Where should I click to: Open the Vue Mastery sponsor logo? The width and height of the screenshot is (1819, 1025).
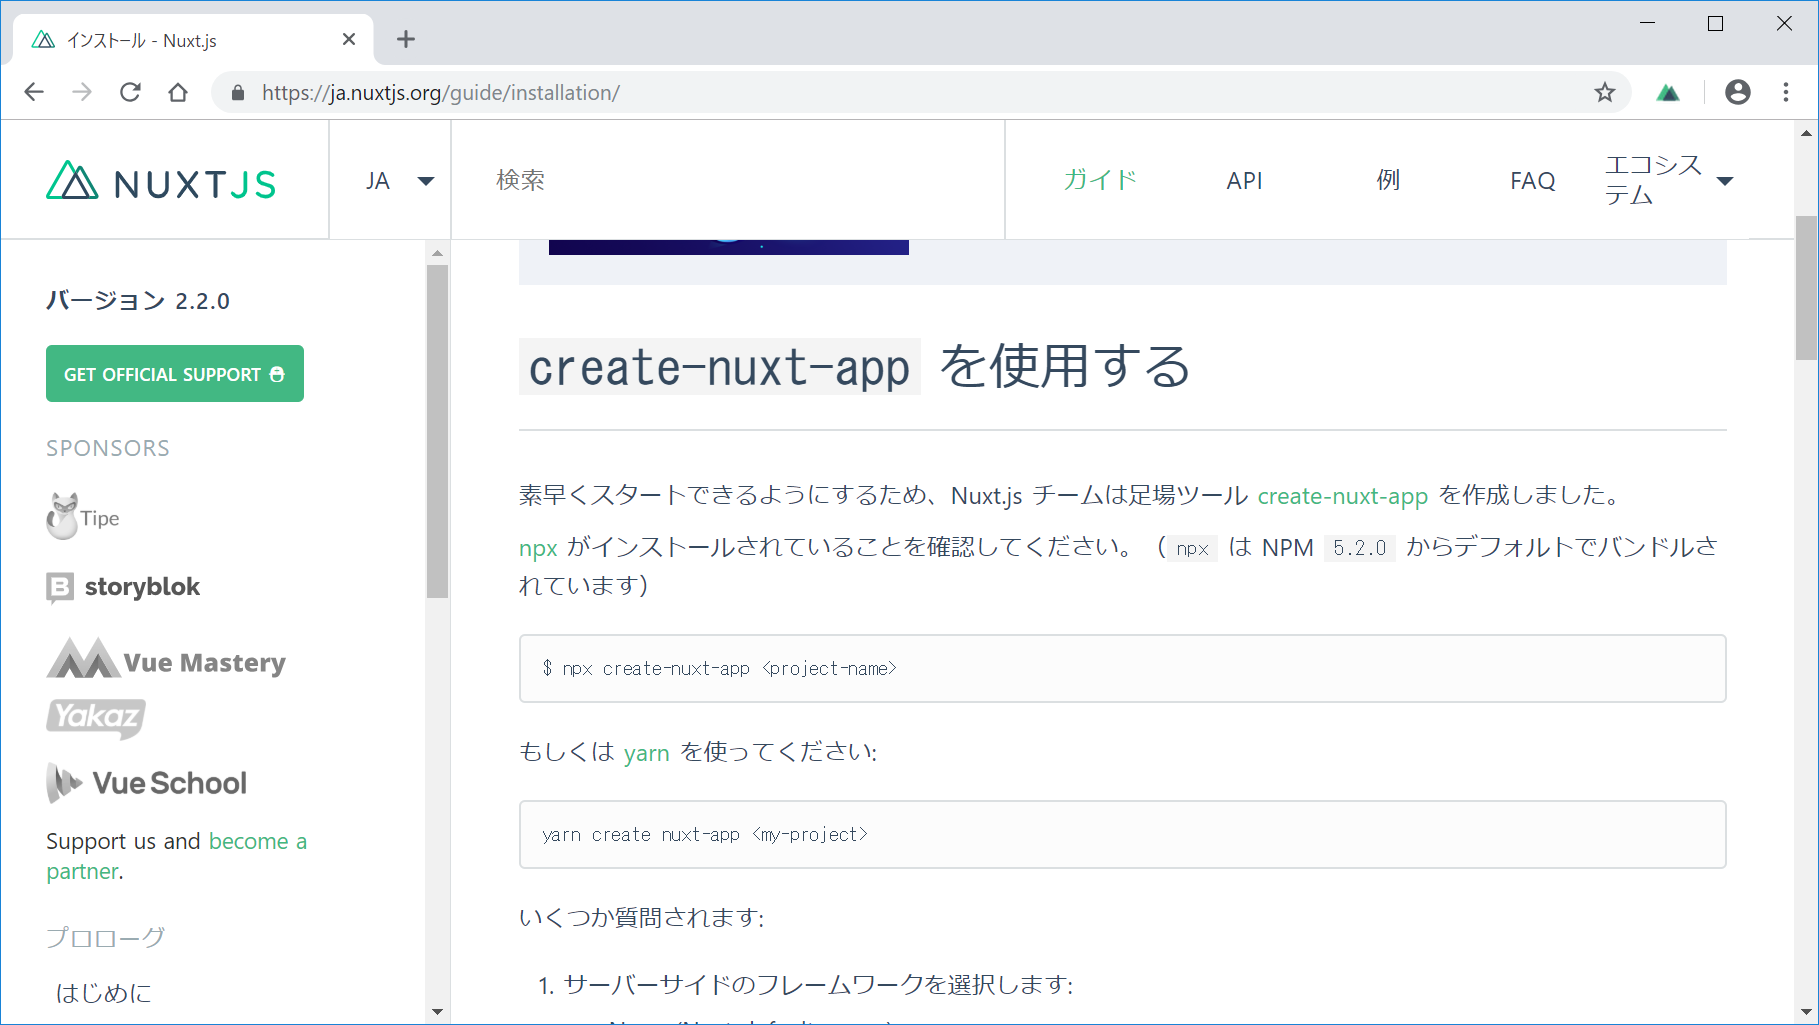pyautogui.click(x=166, y=660)
